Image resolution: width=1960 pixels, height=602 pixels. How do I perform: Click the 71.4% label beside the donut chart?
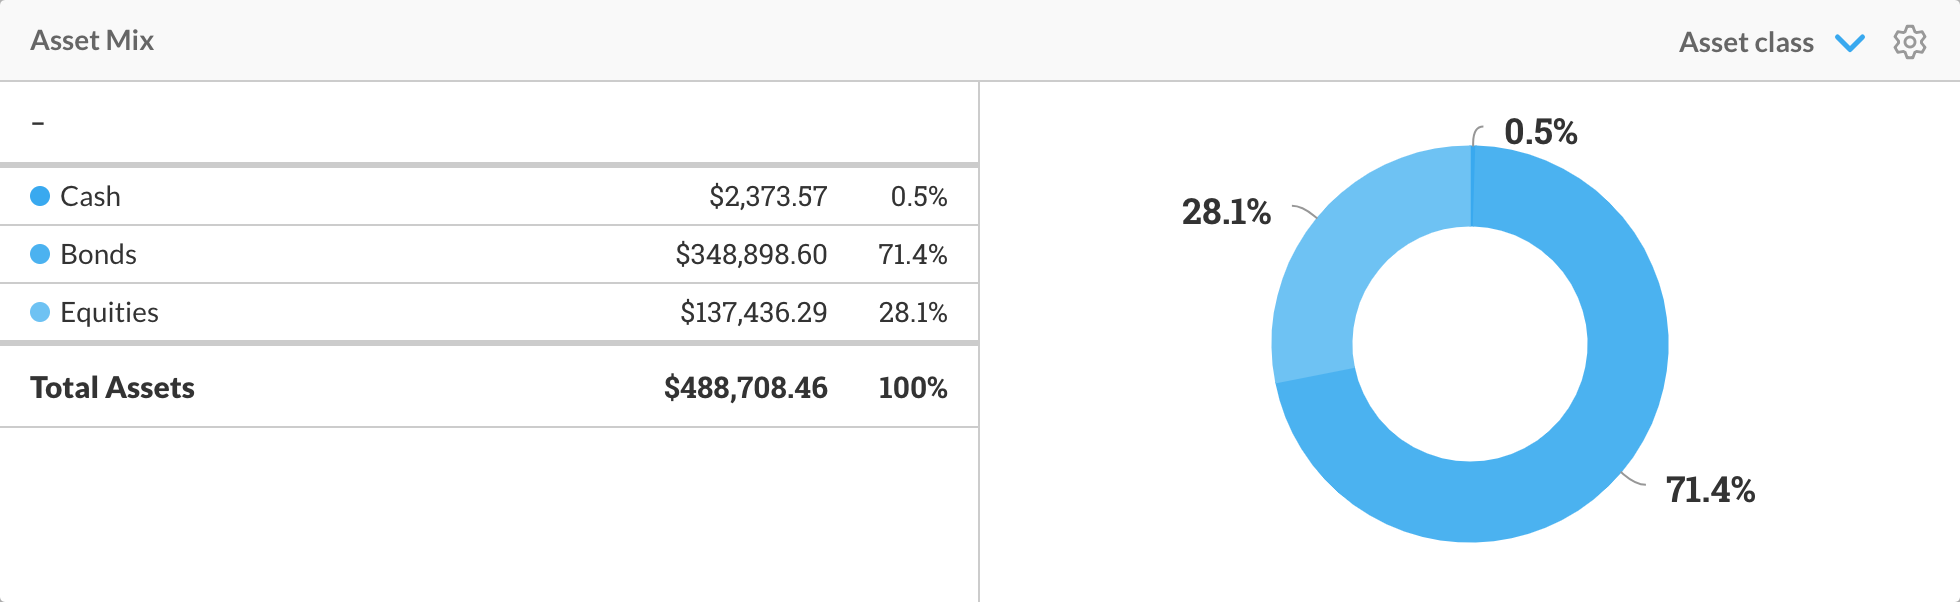(x=1710, y=490)
